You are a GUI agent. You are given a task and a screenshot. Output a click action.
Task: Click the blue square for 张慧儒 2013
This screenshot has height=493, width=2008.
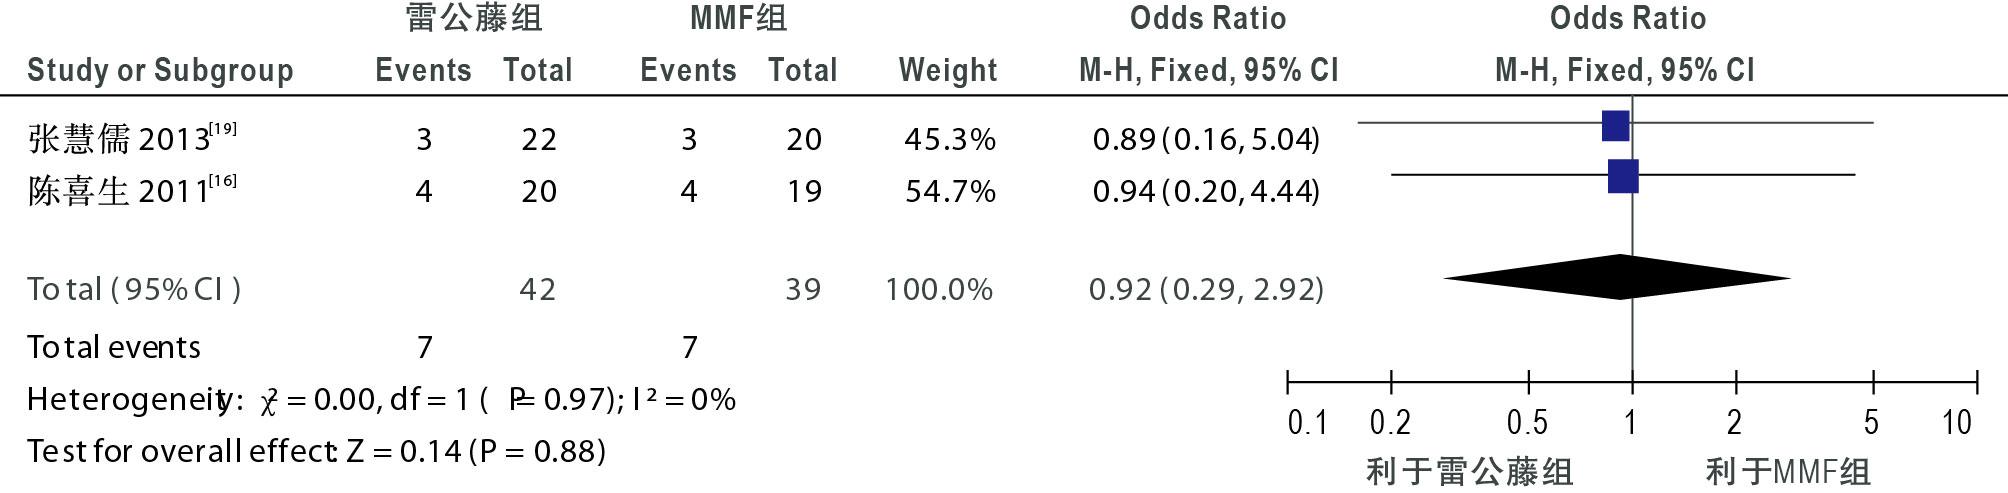[1615, 126]
